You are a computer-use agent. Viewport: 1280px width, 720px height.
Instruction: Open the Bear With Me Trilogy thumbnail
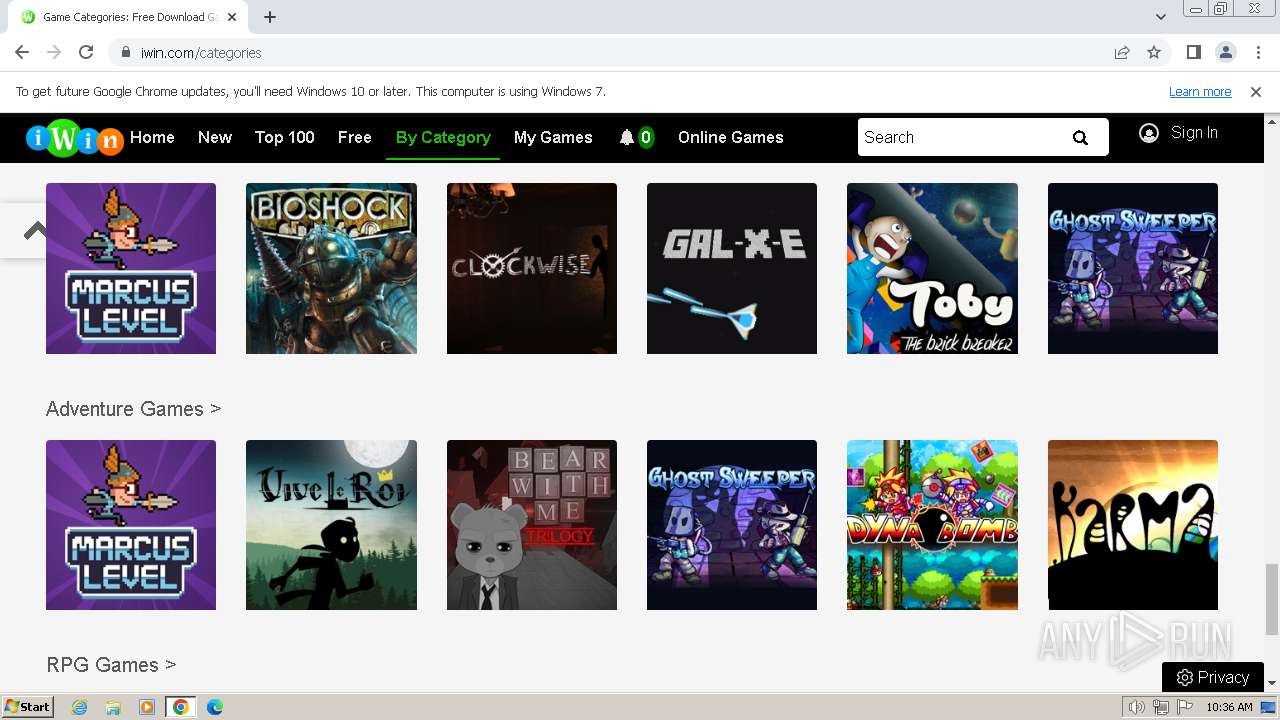pyautogui.click(x=532, y=525)
